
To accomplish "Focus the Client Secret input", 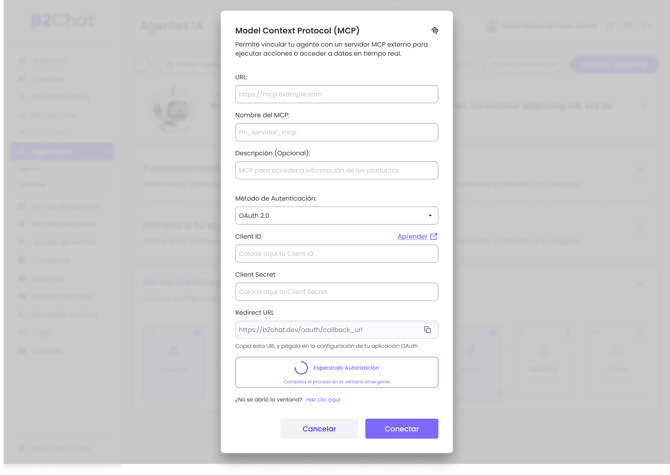I will pos(336,292).
